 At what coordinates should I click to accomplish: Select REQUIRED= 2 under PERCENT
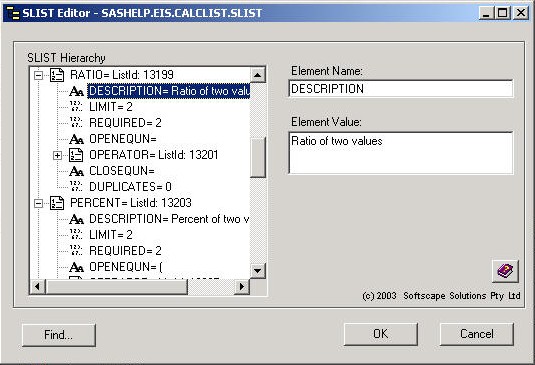pos(125,251)
